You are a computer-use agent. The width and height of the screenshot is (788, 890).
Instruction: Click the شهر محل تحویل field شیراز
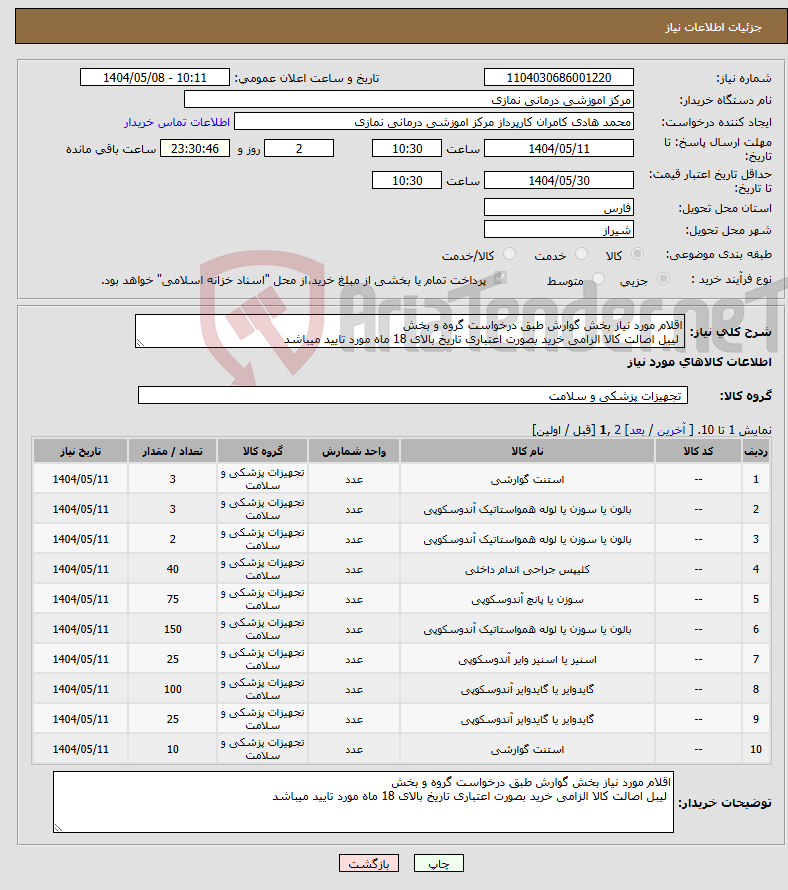559,230
